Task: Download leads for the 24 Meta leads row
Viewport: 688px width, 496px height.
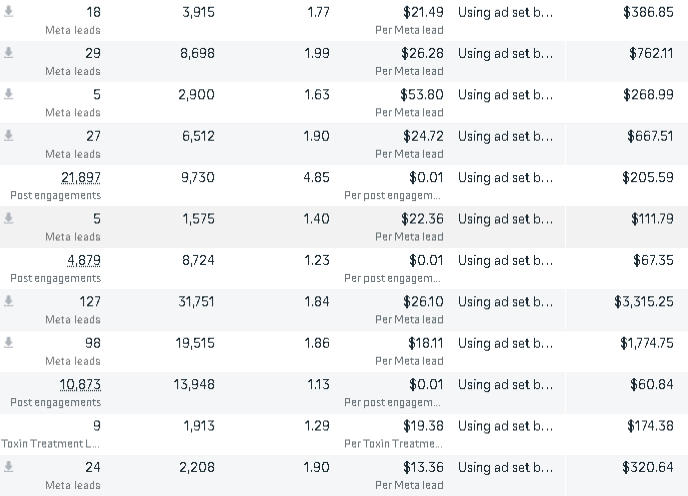Action: click(x=9, y=467)
